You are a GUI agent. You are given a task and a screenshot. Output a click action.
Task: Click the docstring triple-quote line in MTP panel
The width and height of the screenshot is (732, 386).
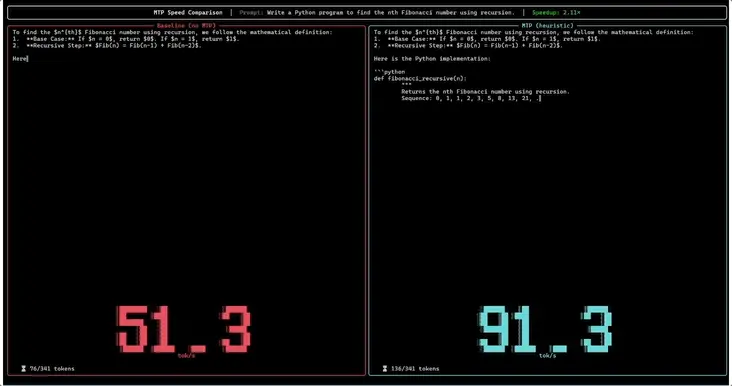click(406, 85)
